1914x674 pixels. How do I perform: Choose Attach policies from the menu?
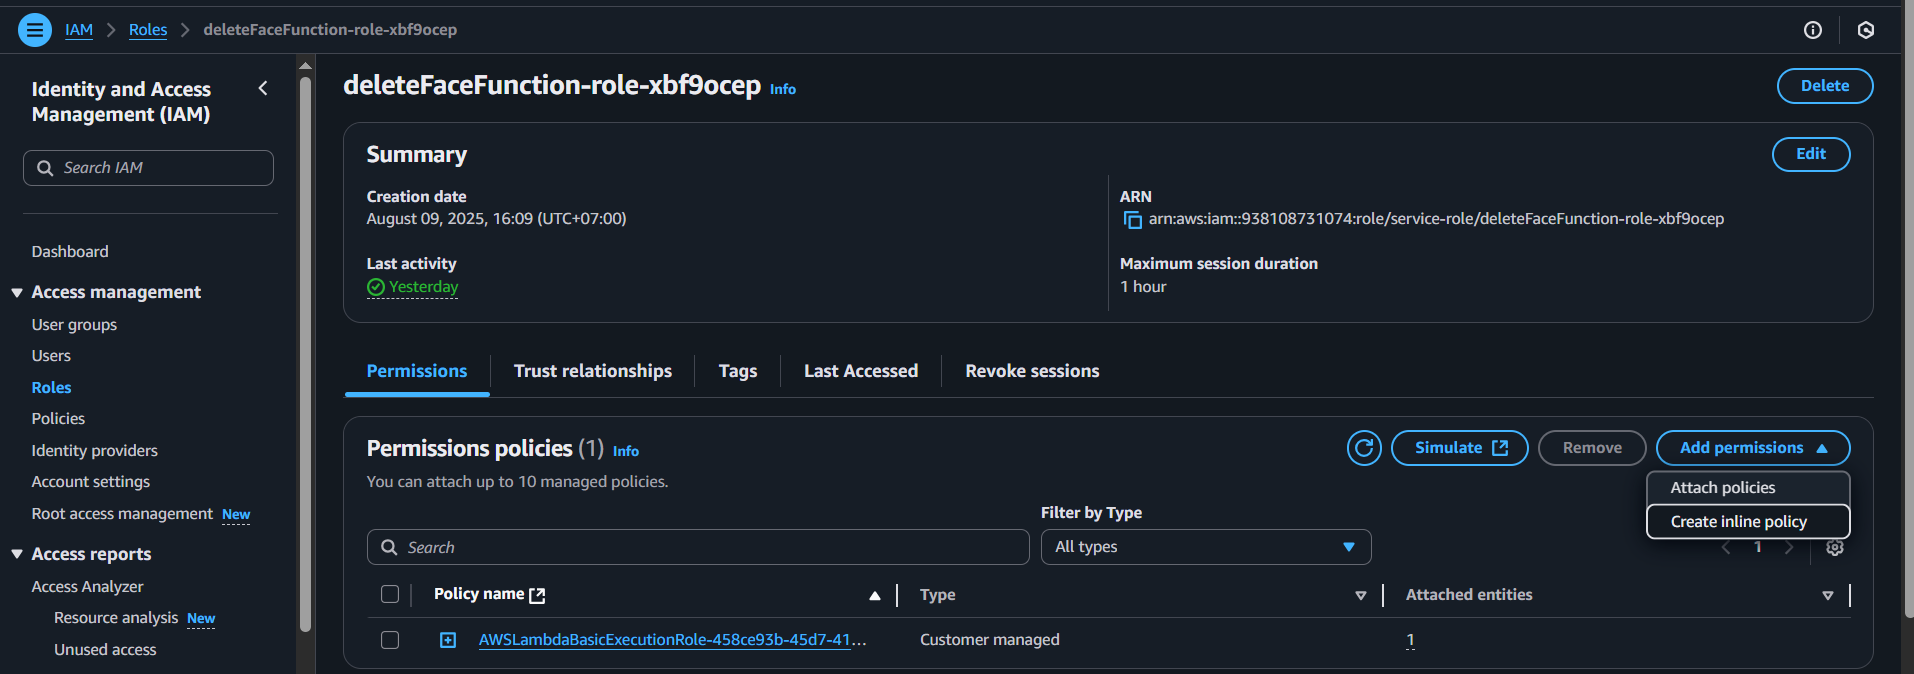(x=1748, y=488)
